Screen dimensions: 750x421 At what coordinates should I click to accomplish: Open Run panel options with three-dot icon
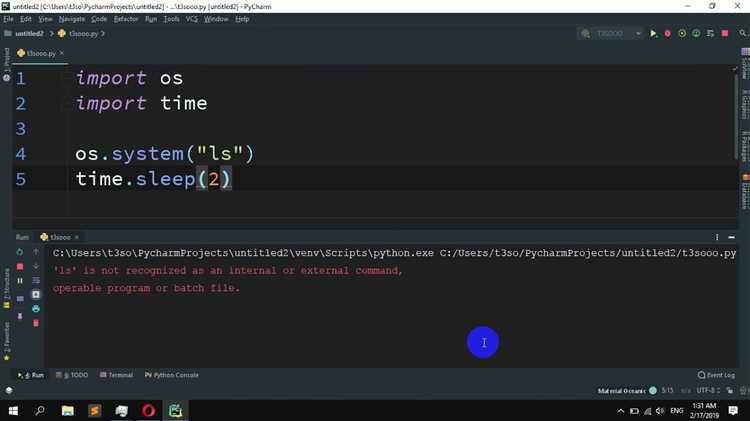(717, 237)
